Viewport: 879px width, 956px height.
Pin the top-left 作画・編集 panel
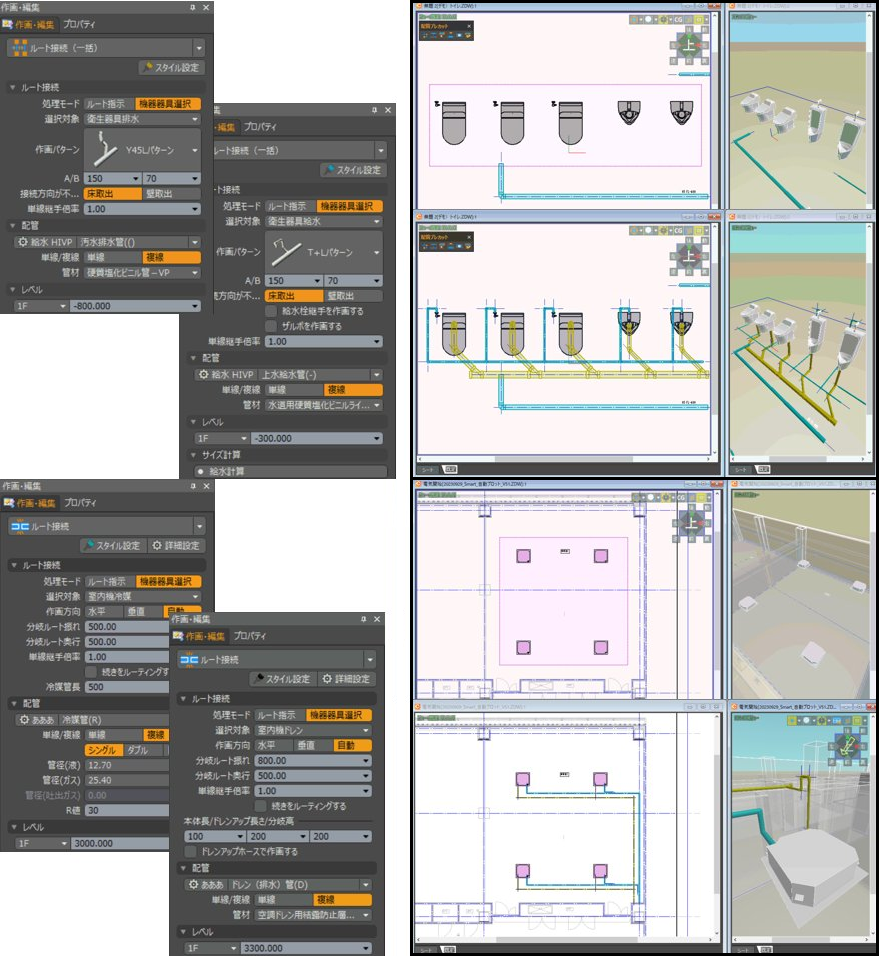tap(193, 7)
